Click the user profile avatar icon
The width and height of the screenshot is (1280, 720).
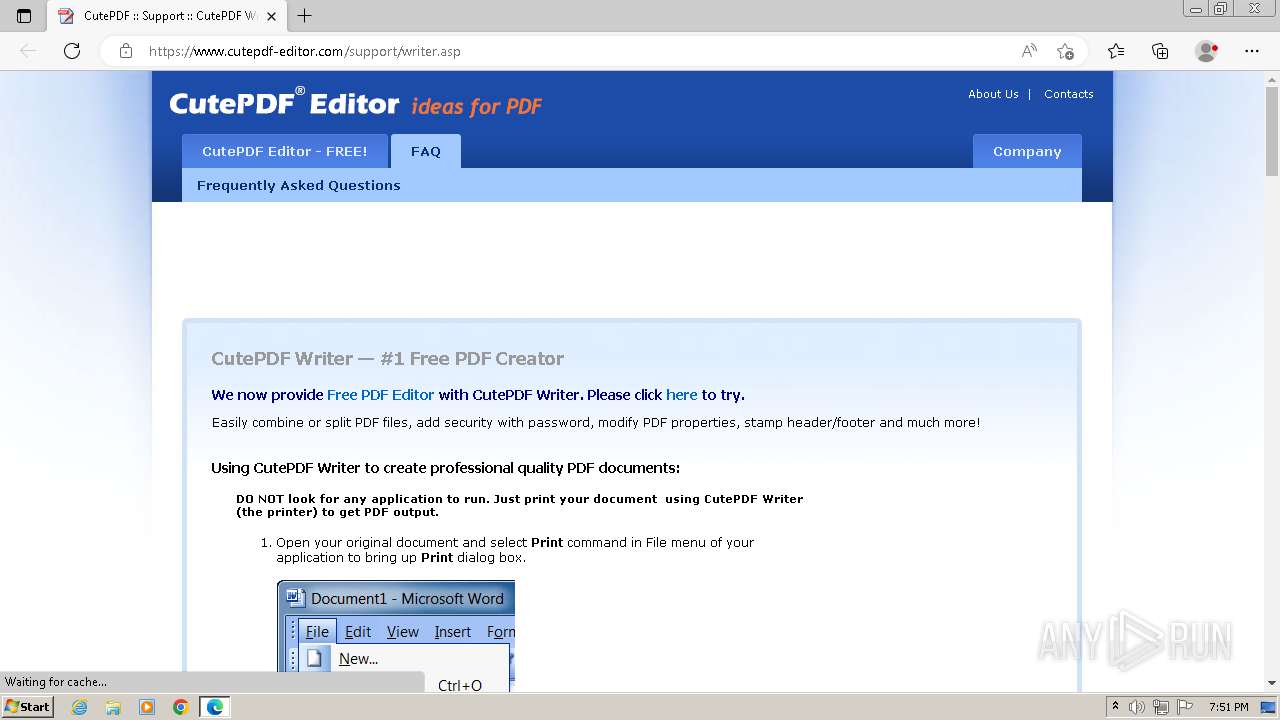pos(1207,51)
